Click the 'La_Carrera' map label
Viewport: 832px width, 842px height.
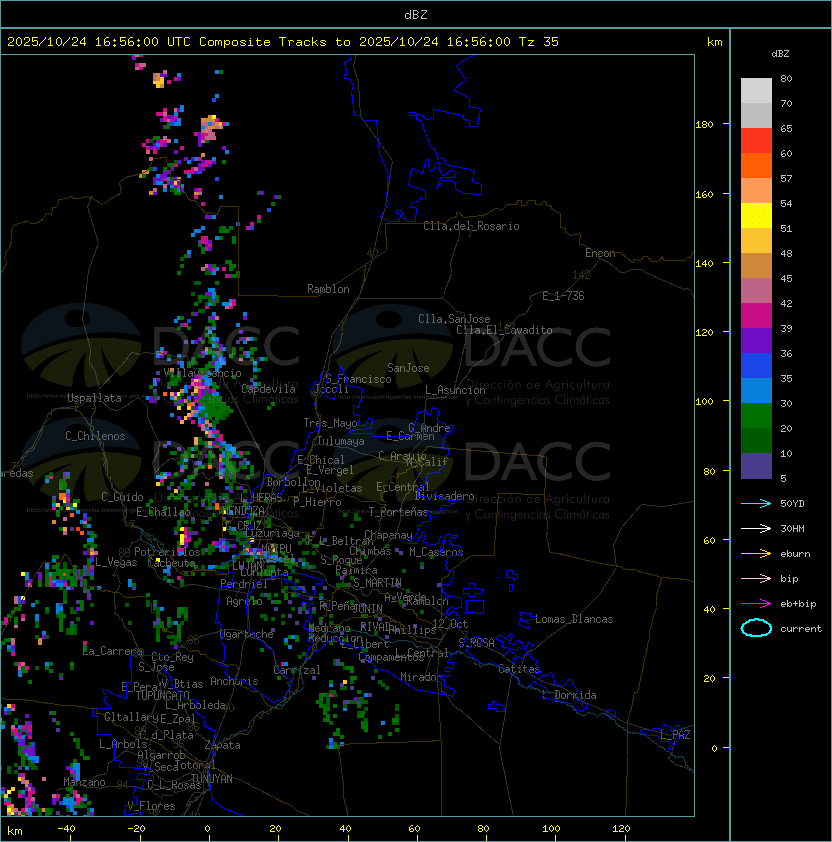click(x=113, y=651)
